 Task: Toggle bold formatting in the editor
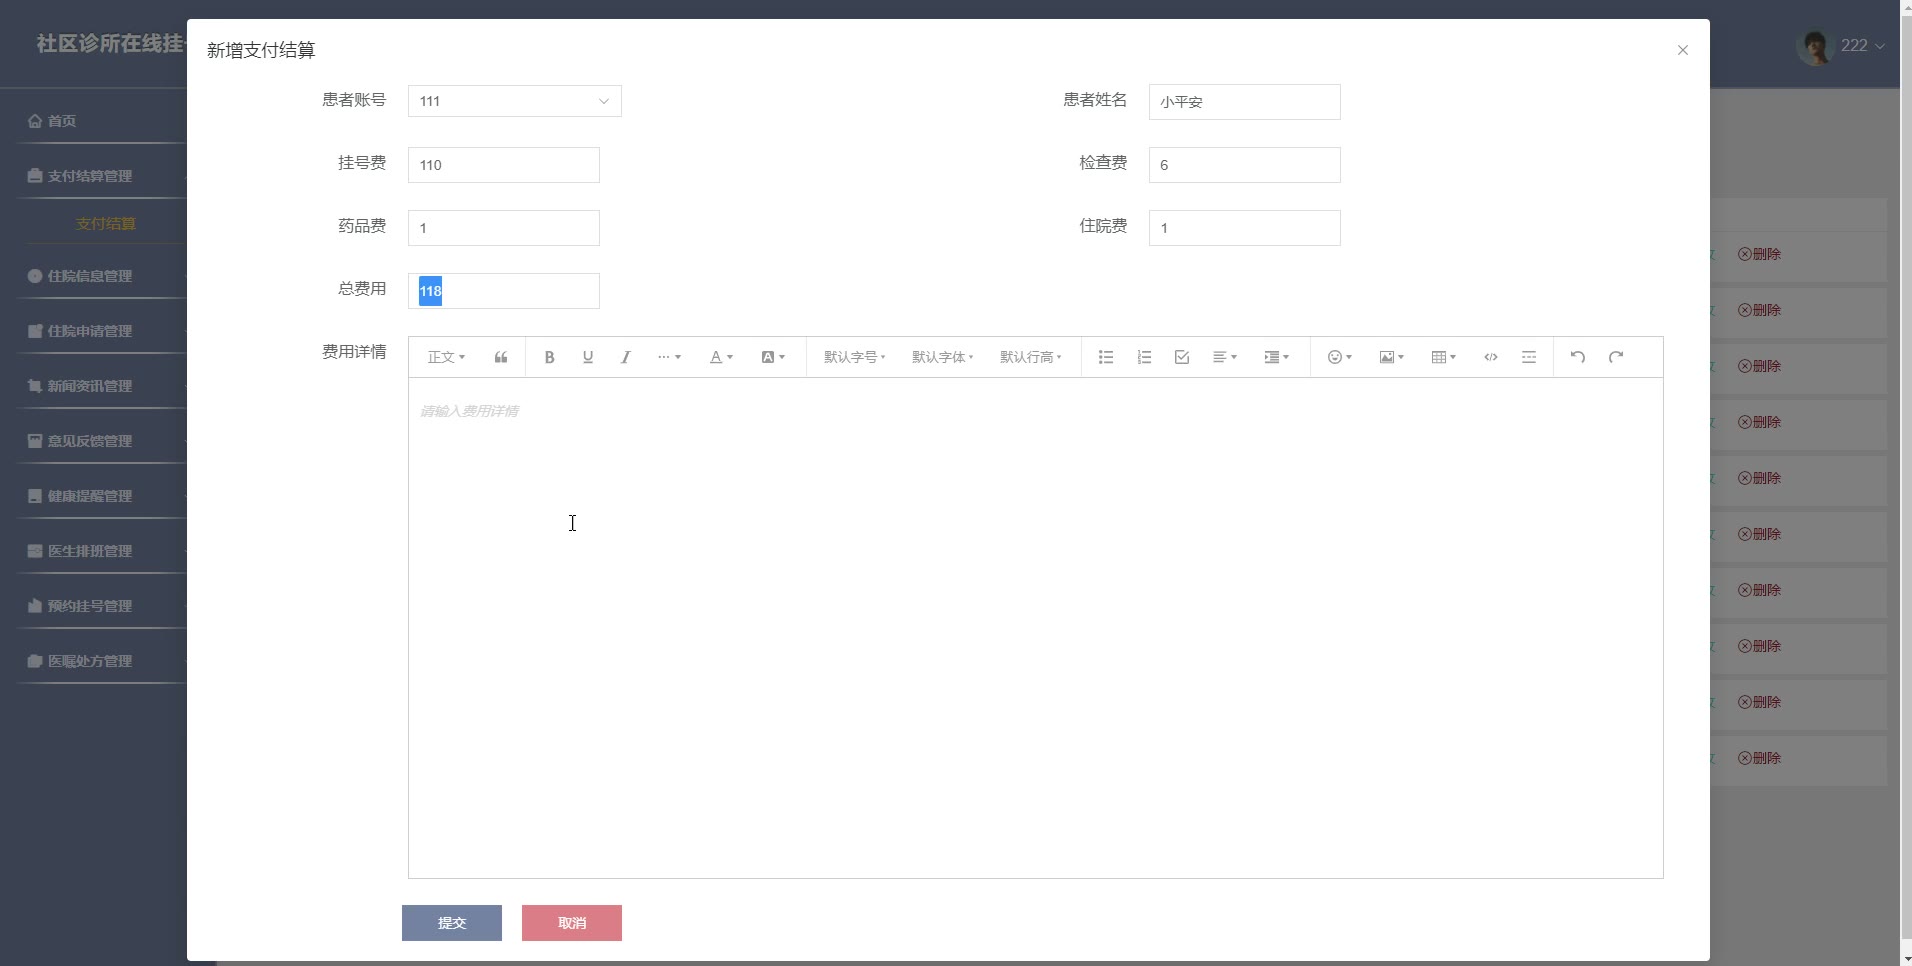pos(549,357)
